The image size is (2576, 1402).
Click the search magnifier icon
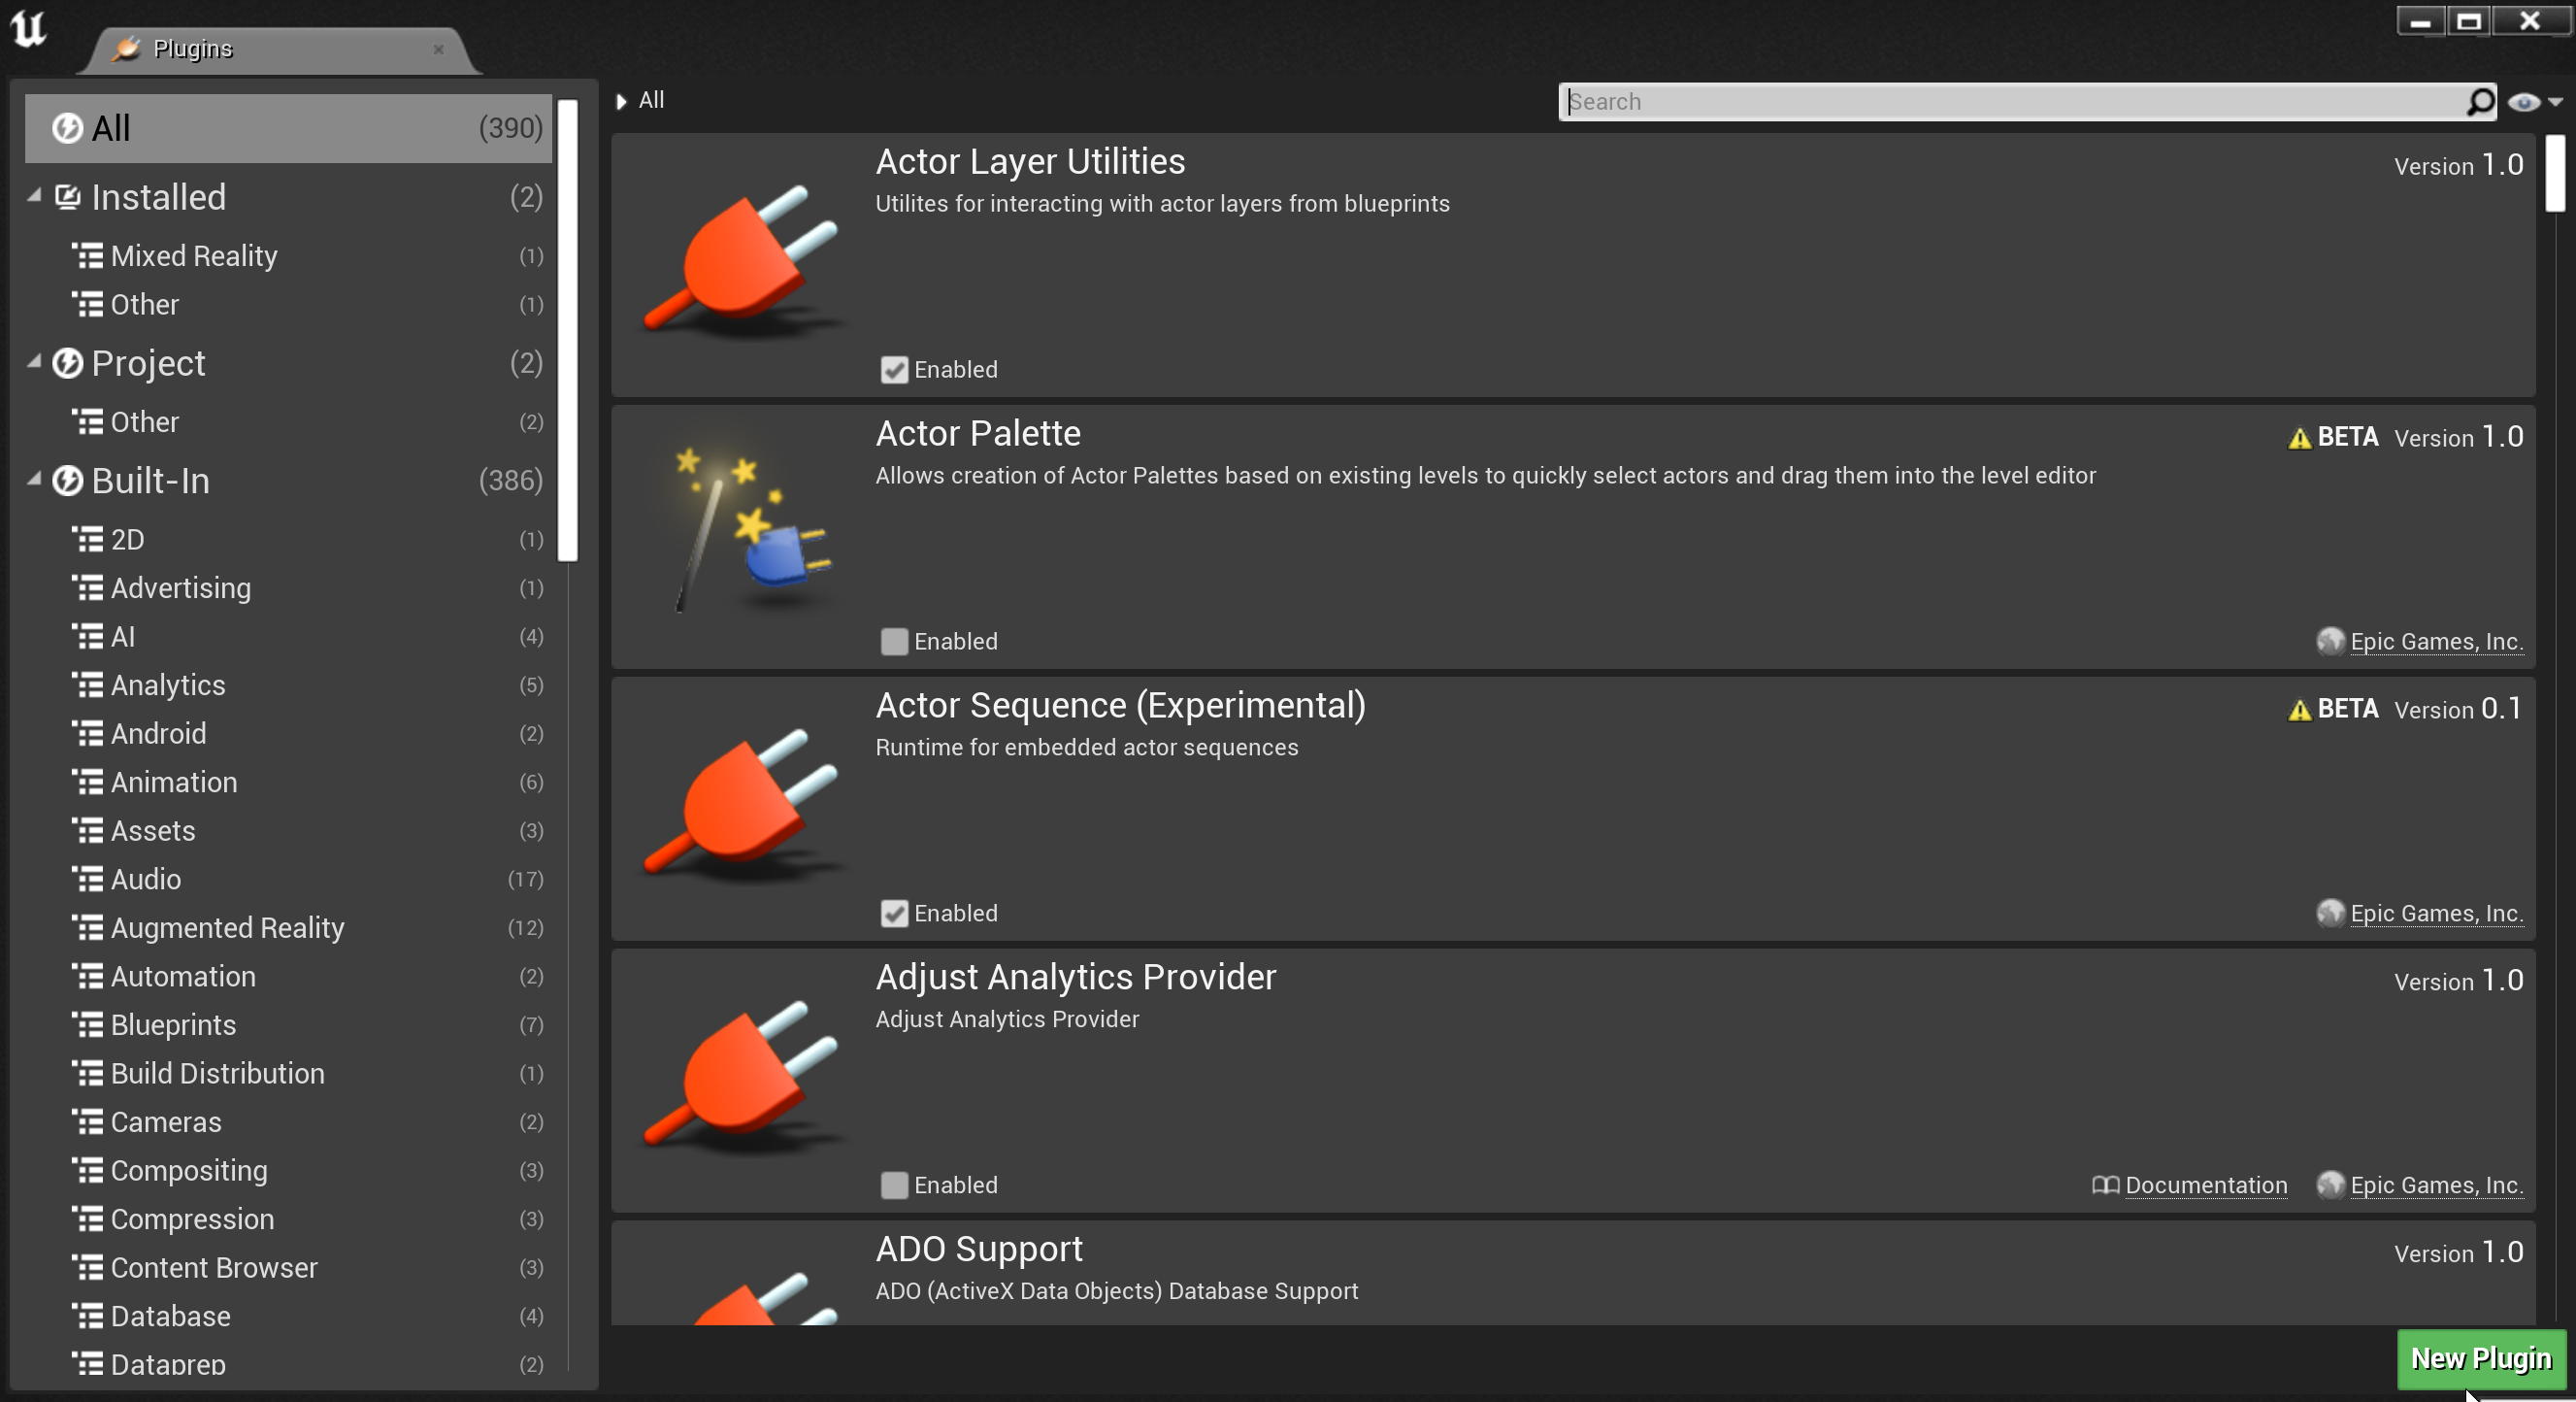click(2479, 101)
